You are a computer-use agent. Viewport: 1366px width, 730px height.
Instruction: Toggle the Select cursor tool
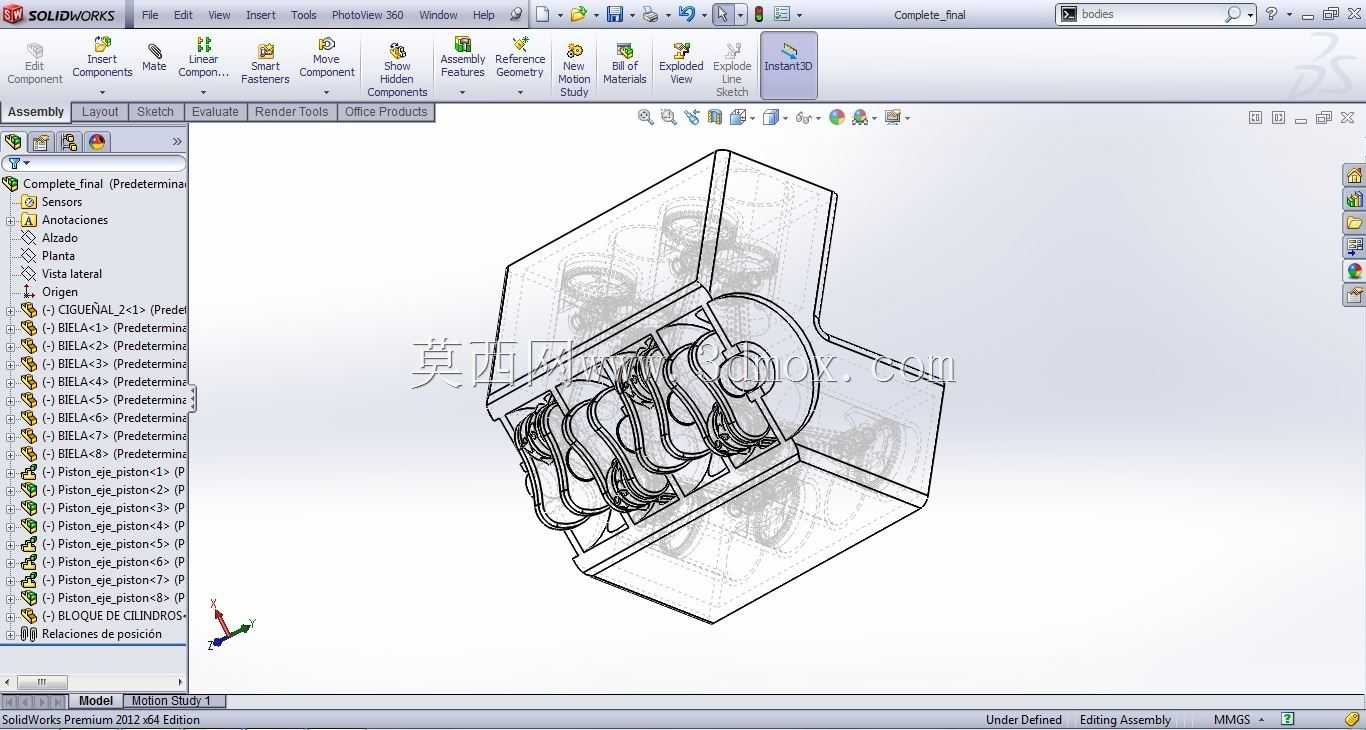click(x=721, y=14)
